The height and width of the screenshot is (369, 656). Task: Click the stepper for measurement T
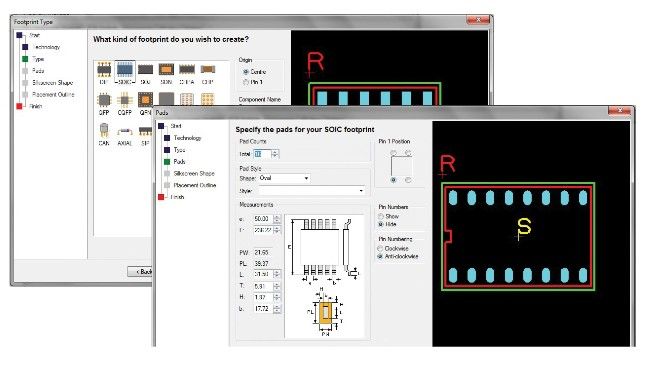(277, 286)
